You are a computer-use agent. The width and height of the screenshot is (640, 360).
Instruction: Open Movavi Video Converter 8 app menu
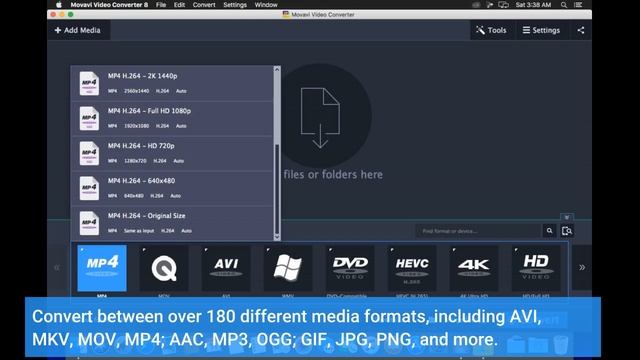coord(109,5)
